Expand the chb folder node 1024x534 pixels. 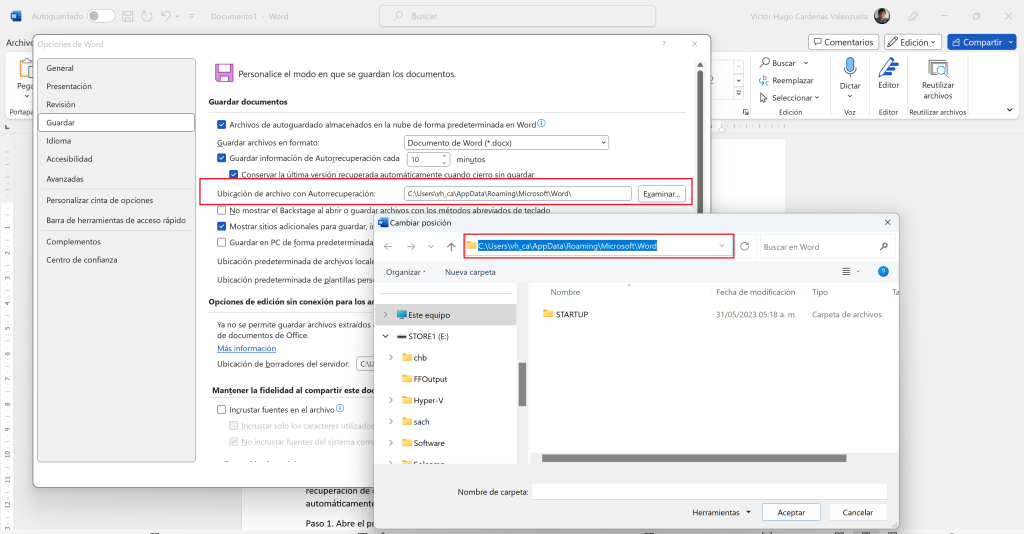[391, 358]
